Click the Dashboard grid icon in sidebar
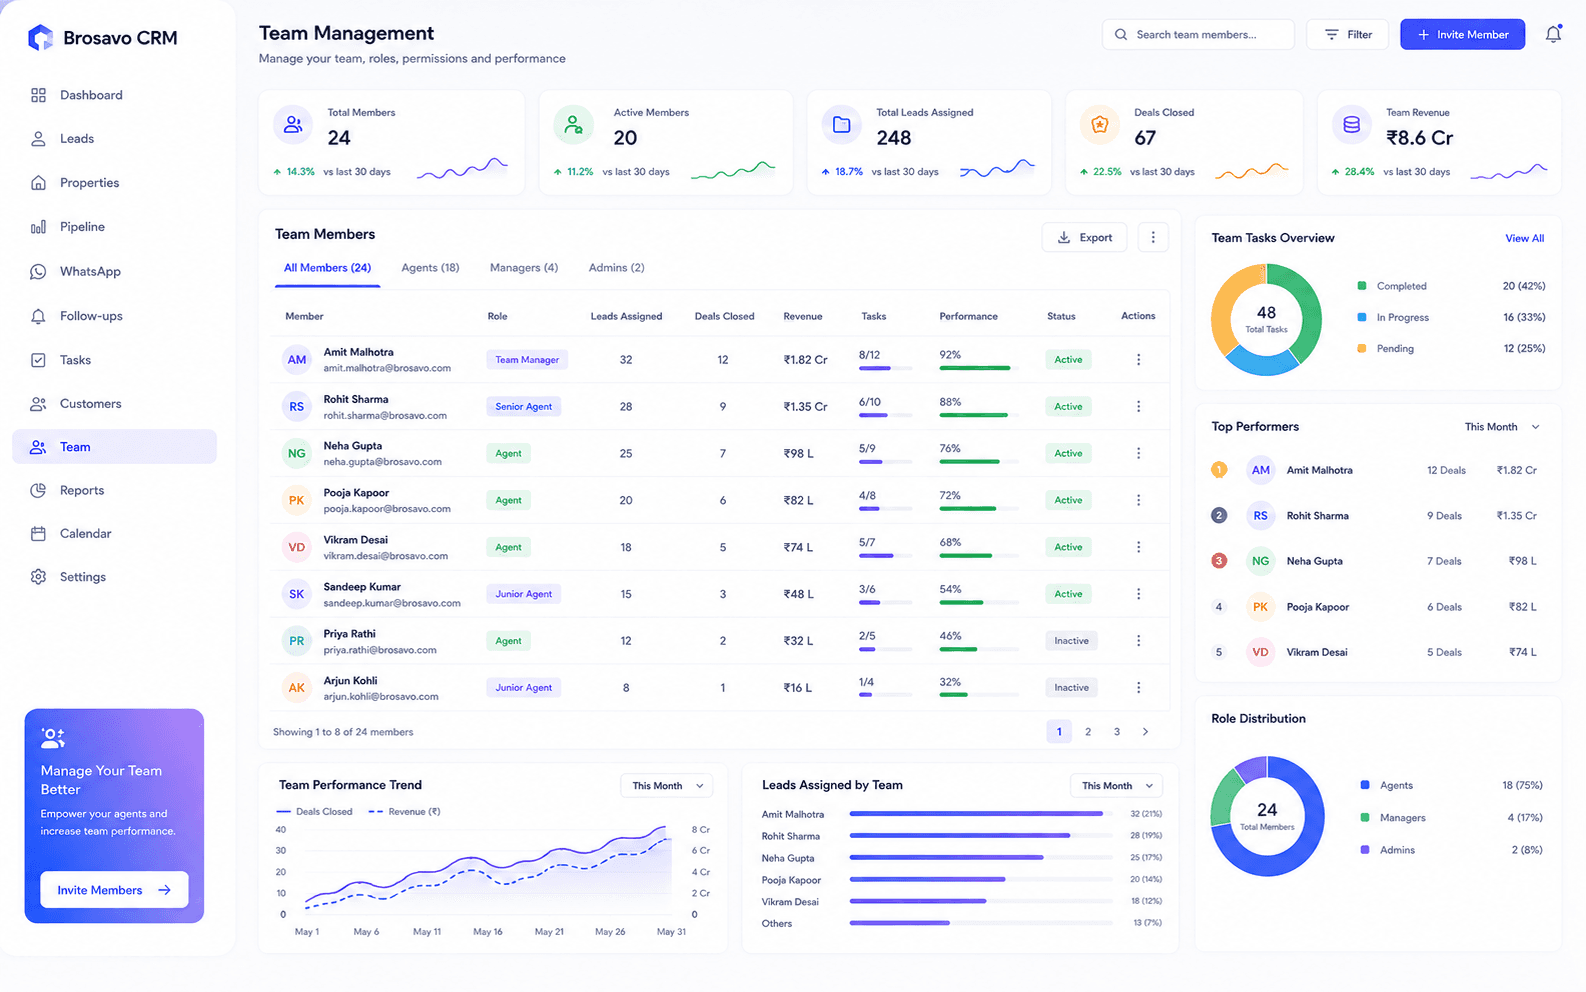The width and height of the screenshot is (1586, 992). click(x=38, y=95)
